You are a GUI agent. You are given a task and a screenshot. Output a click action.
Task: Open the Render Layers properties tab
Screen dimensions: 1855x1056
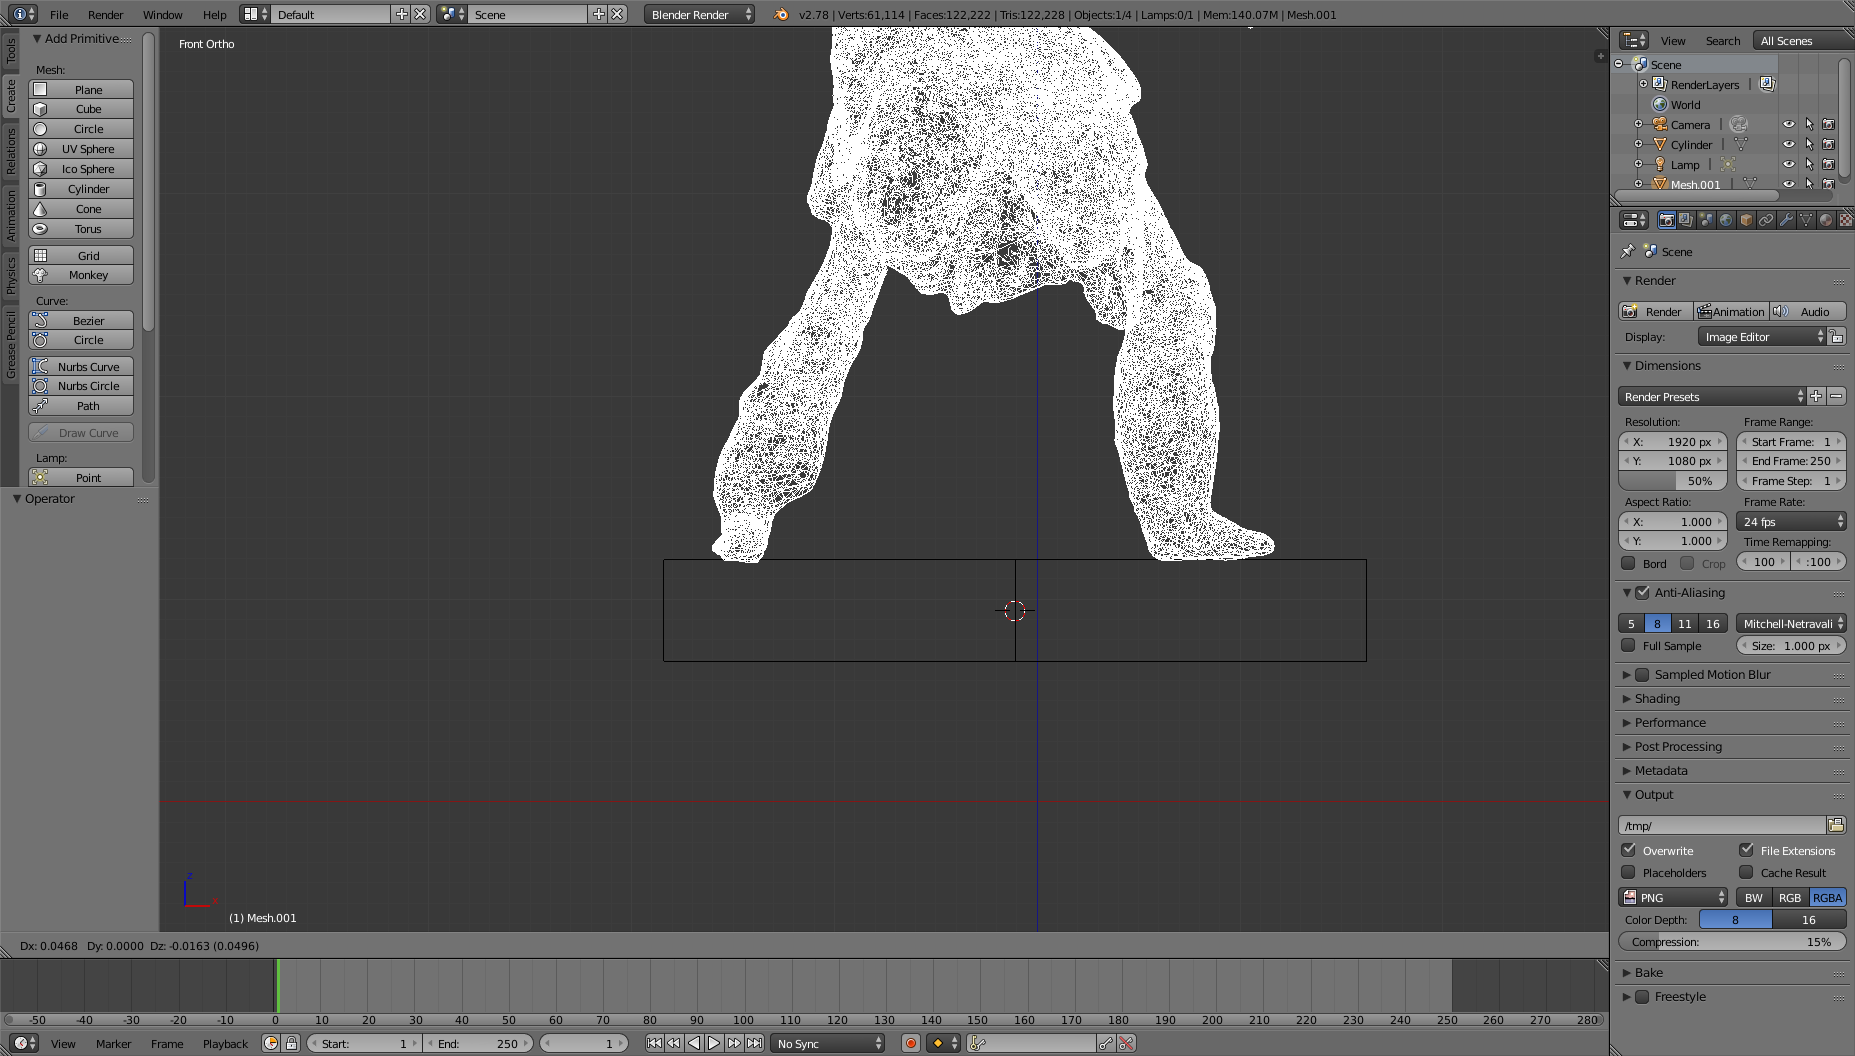[x=1686, y=220]
